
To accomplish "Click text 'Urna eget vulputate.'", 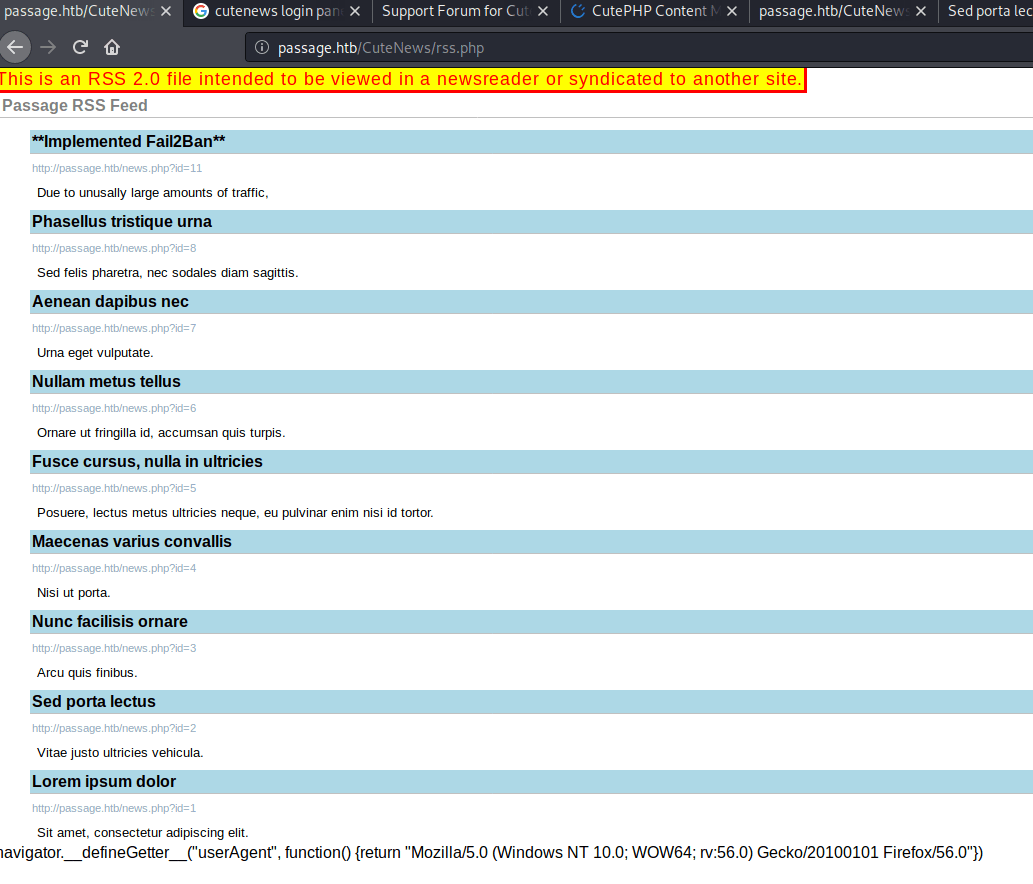I will [95, 353].
